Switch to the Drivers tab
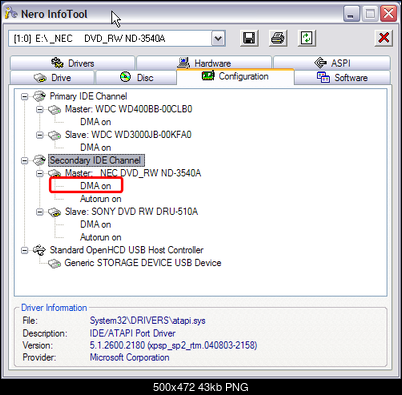Viewport: 402px width, 395px height. 72,63
